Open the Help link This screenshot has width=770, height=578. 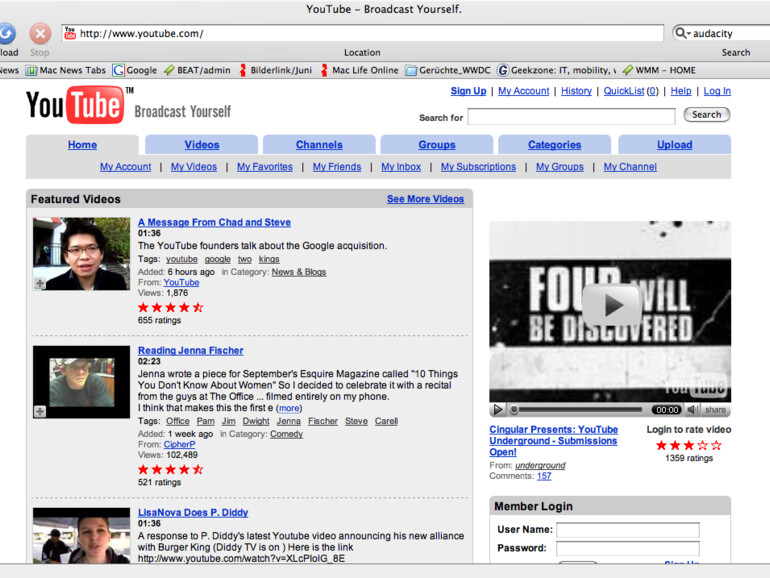[x=681, y=91]
